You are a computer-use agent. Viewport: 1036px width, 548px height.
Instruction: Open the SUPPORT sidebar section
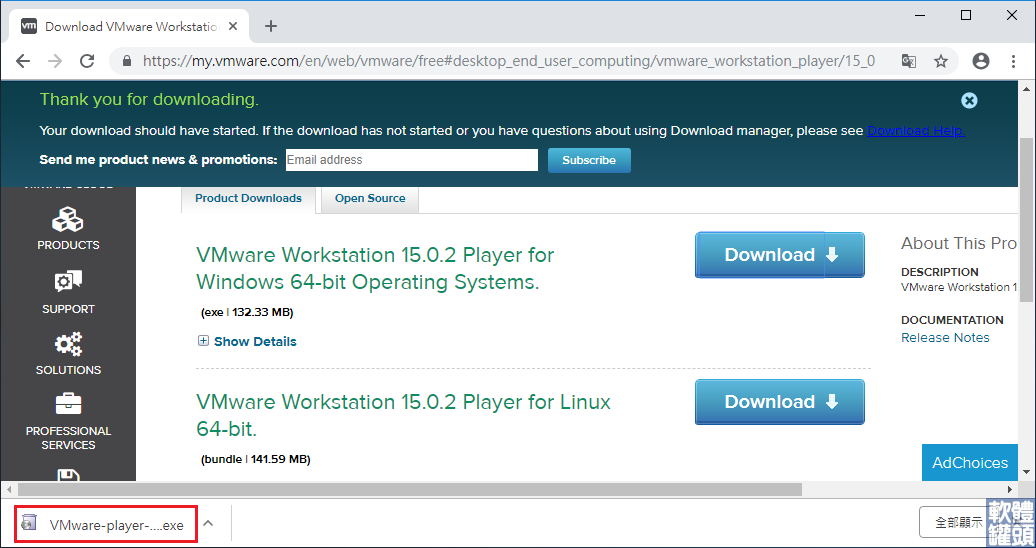68,292
